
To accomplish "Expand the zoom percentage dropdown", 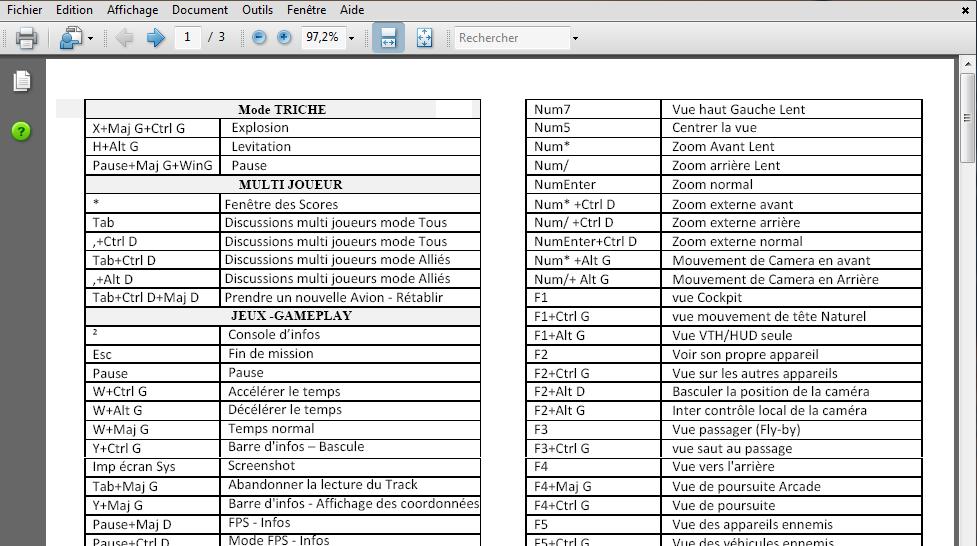I will (351, 39).
